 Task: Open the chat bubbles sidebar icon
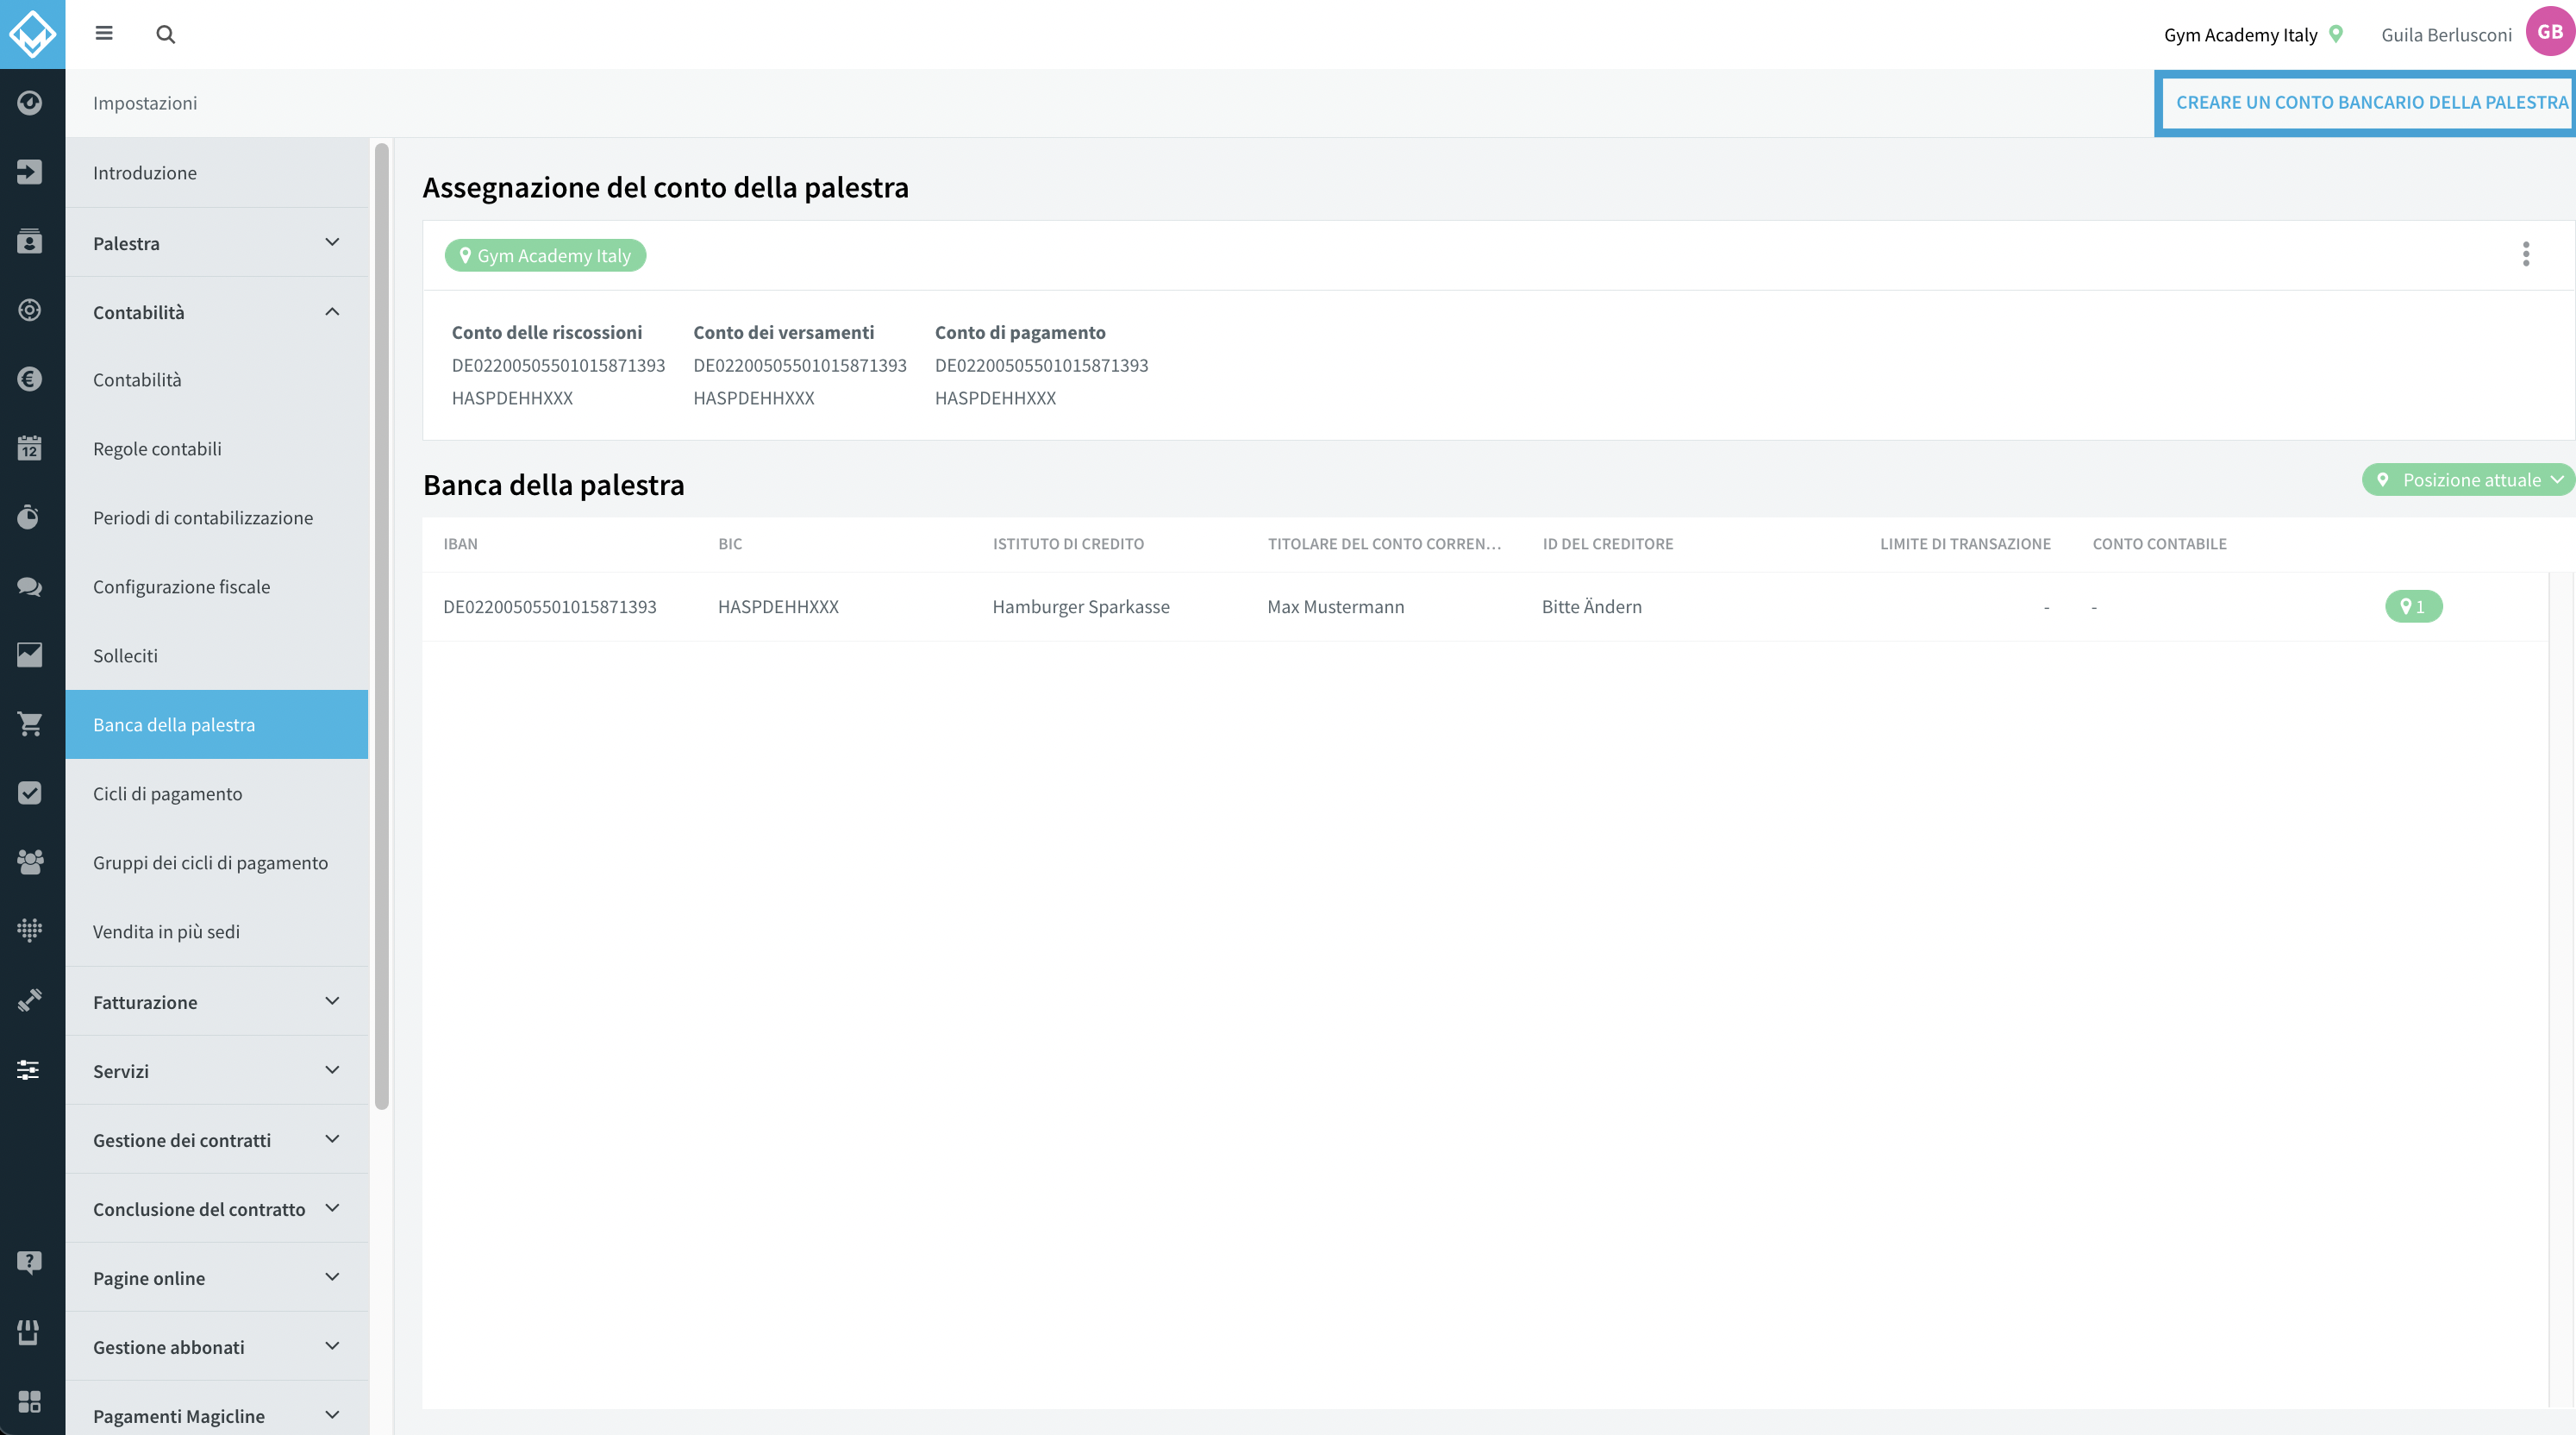pos(30,586)
